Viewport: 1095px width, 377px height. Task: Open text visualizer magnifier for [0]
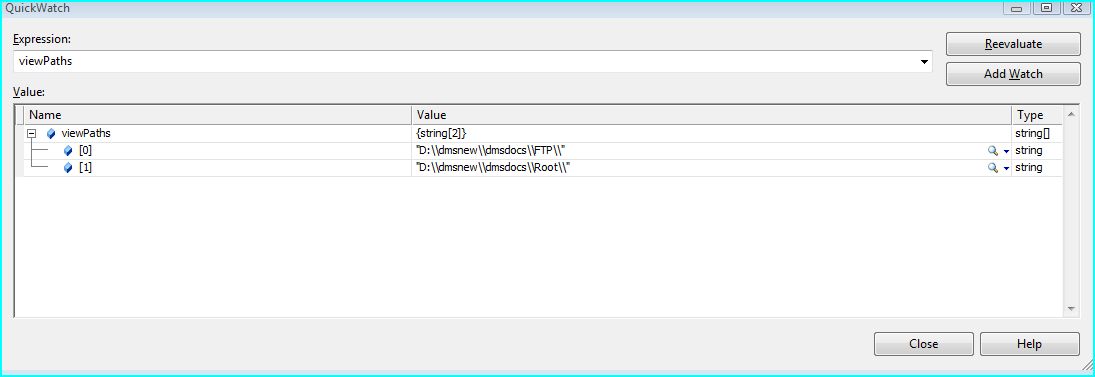[x=992, y=150]
